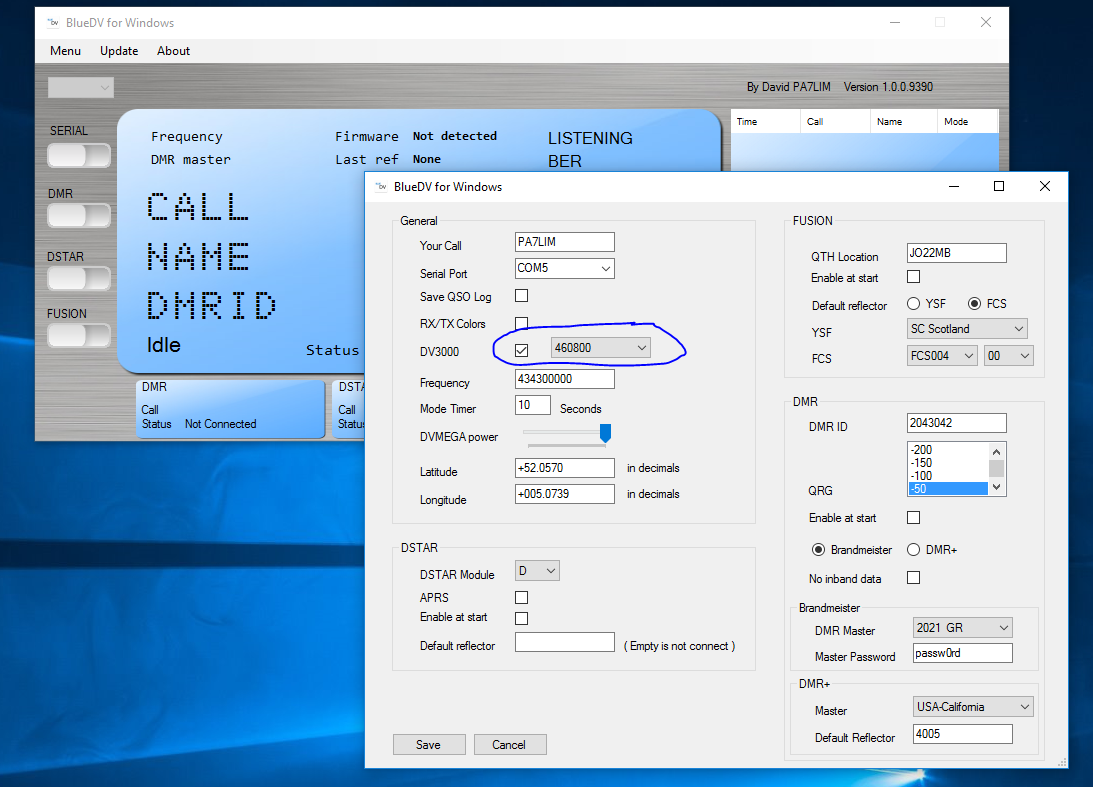Click the QRG list scroll up arrow
The width and height of the screenshot is (1093, 787).
click(x=997, y=451)
